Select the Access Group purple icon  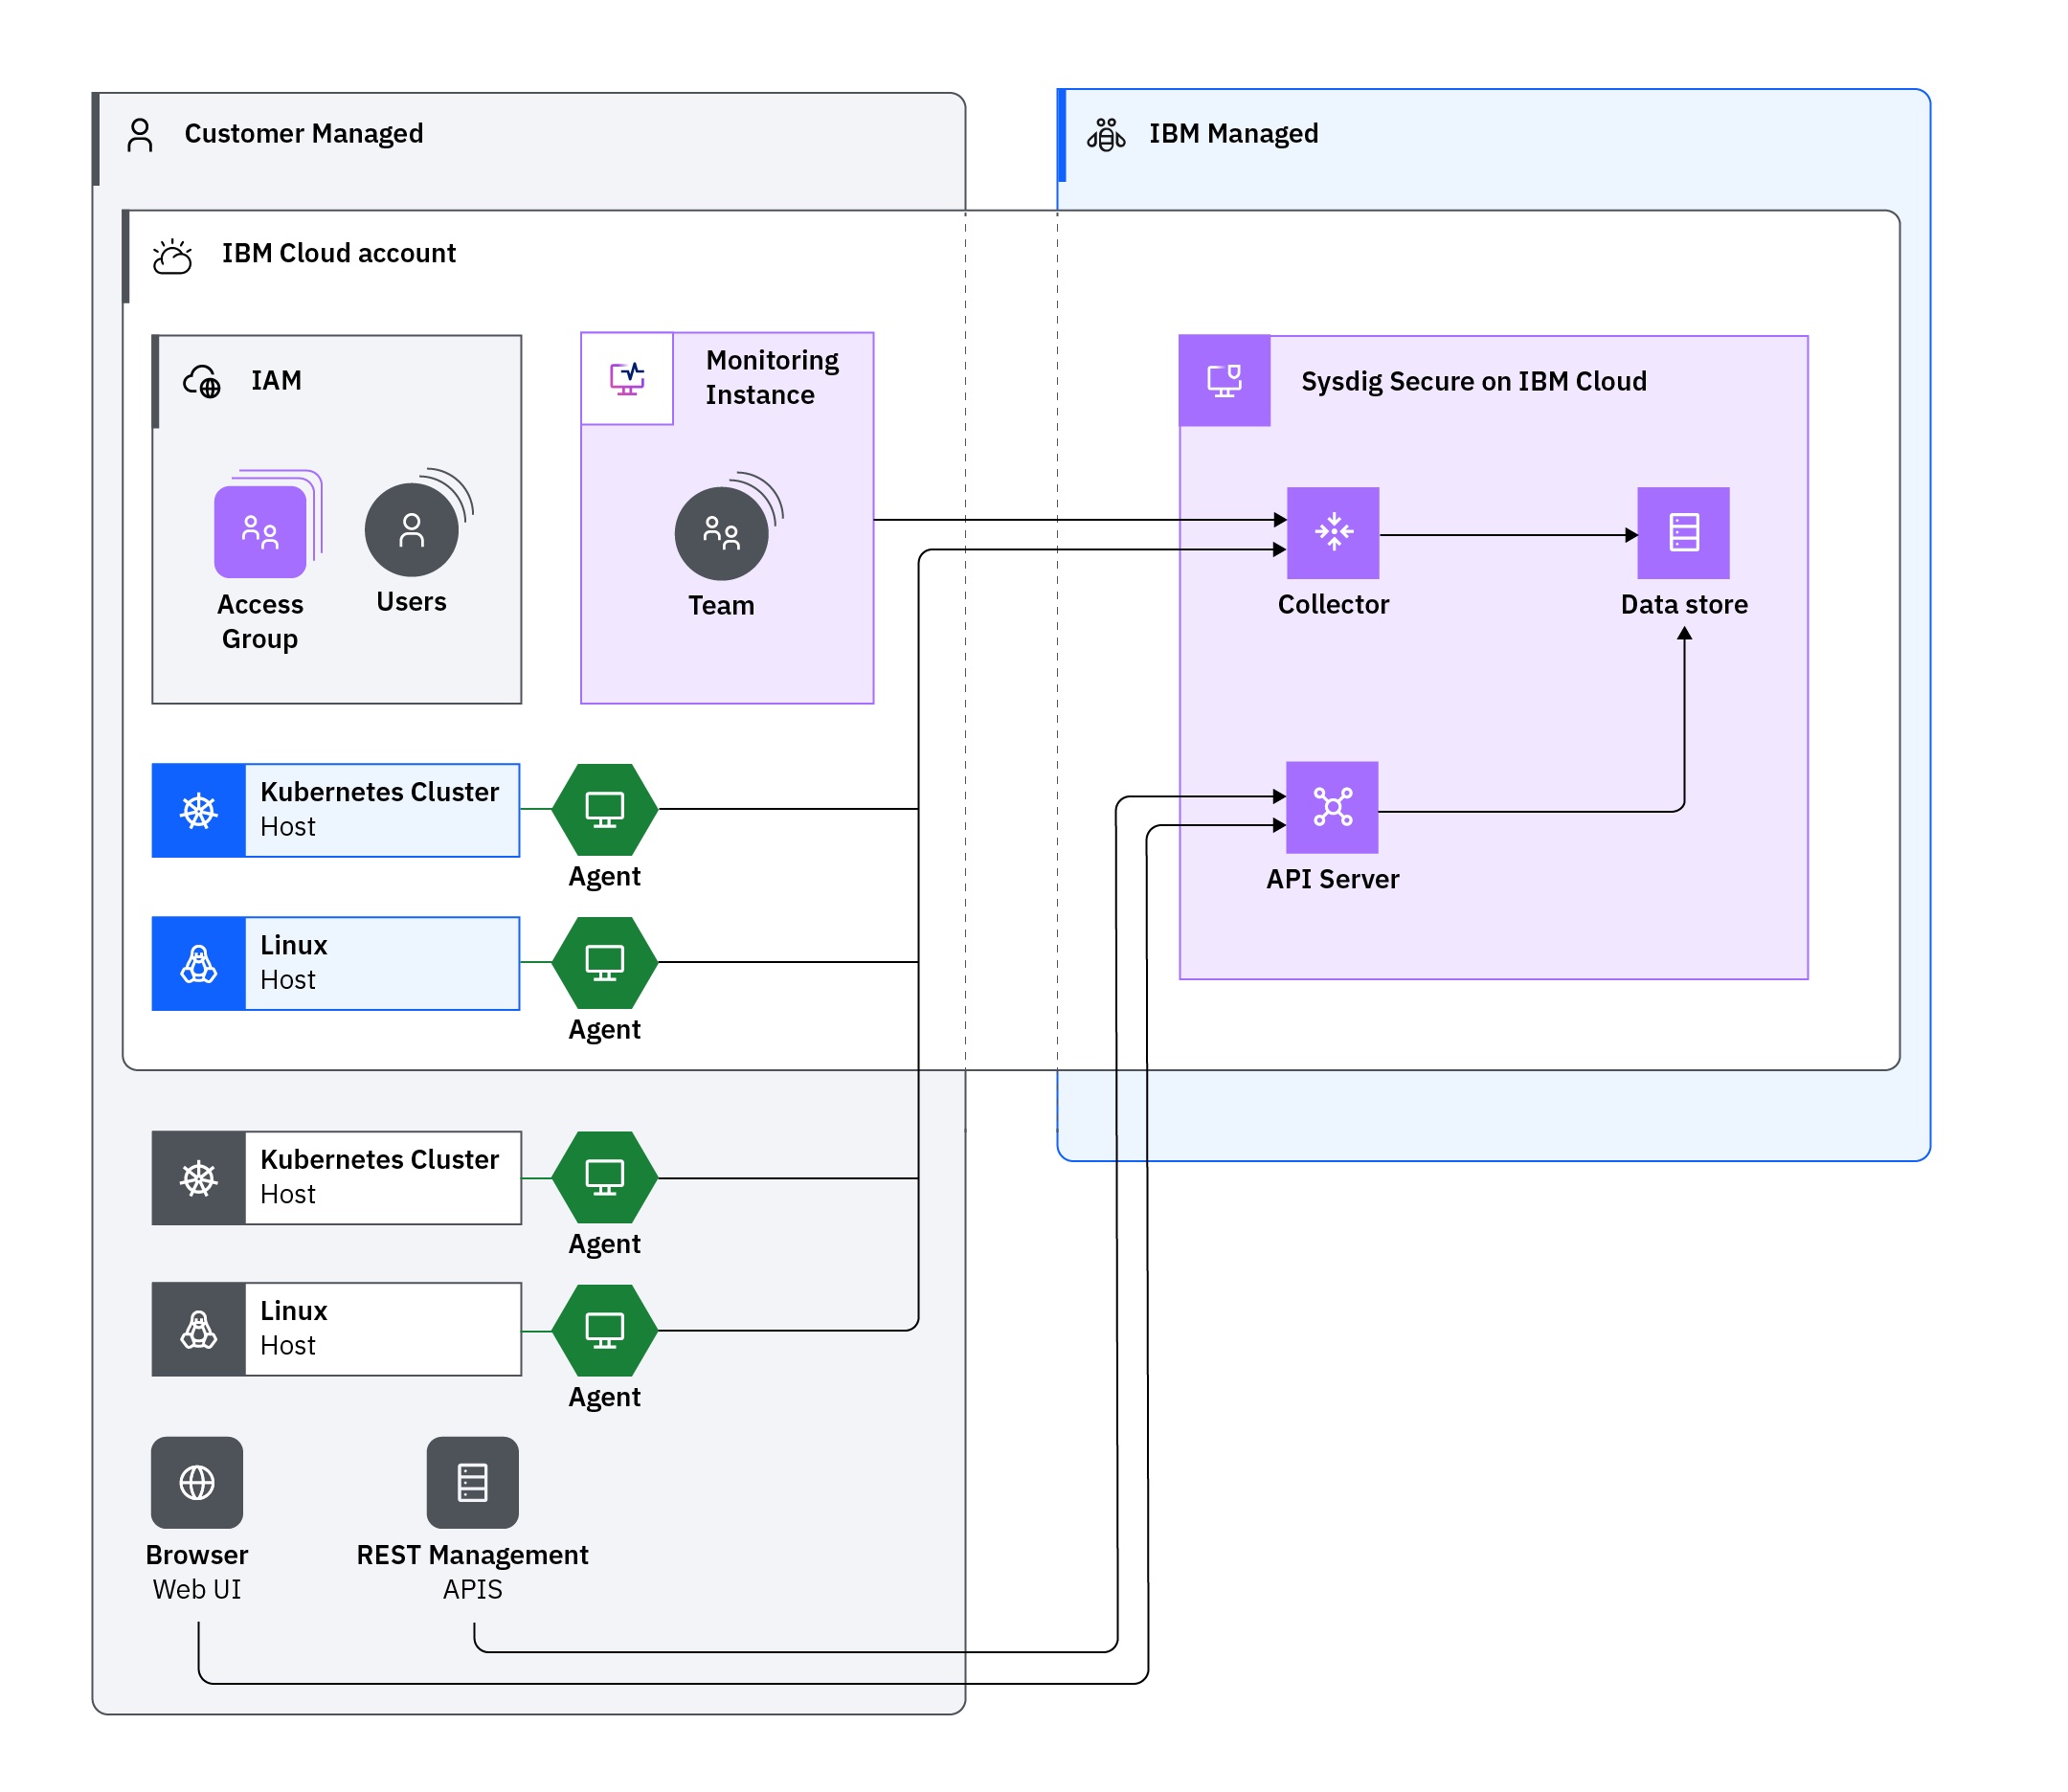[261, 531]
